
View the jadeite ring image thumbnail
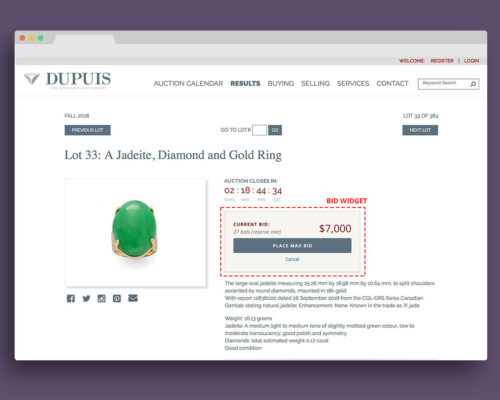pyautogui.click(x=136, y=233)
